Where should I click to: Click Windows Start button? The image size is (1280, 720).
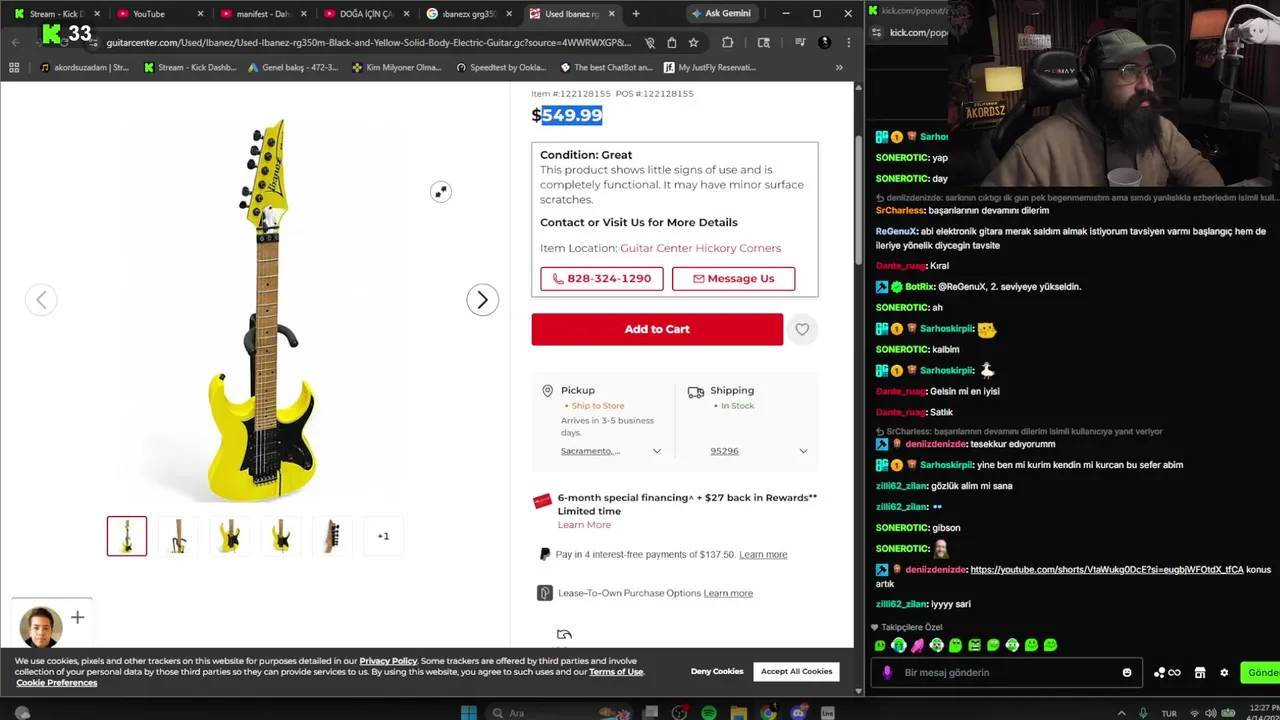pos(468,713)
